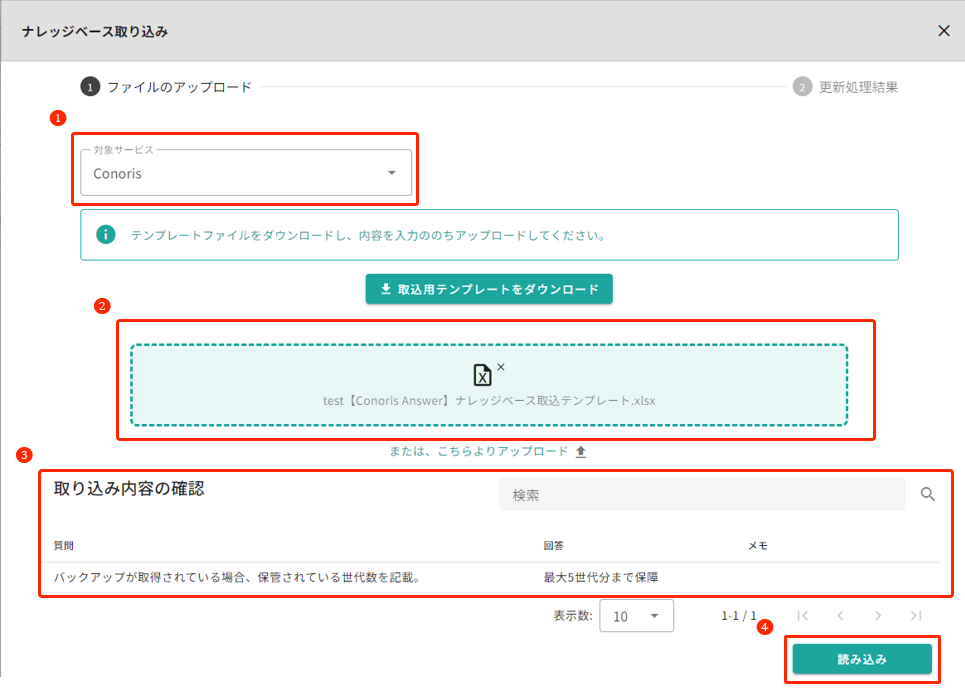Screen dimensions: 965x698
Task: Open the 対象サービス dropdown showing Conoris
Action: 245,172
